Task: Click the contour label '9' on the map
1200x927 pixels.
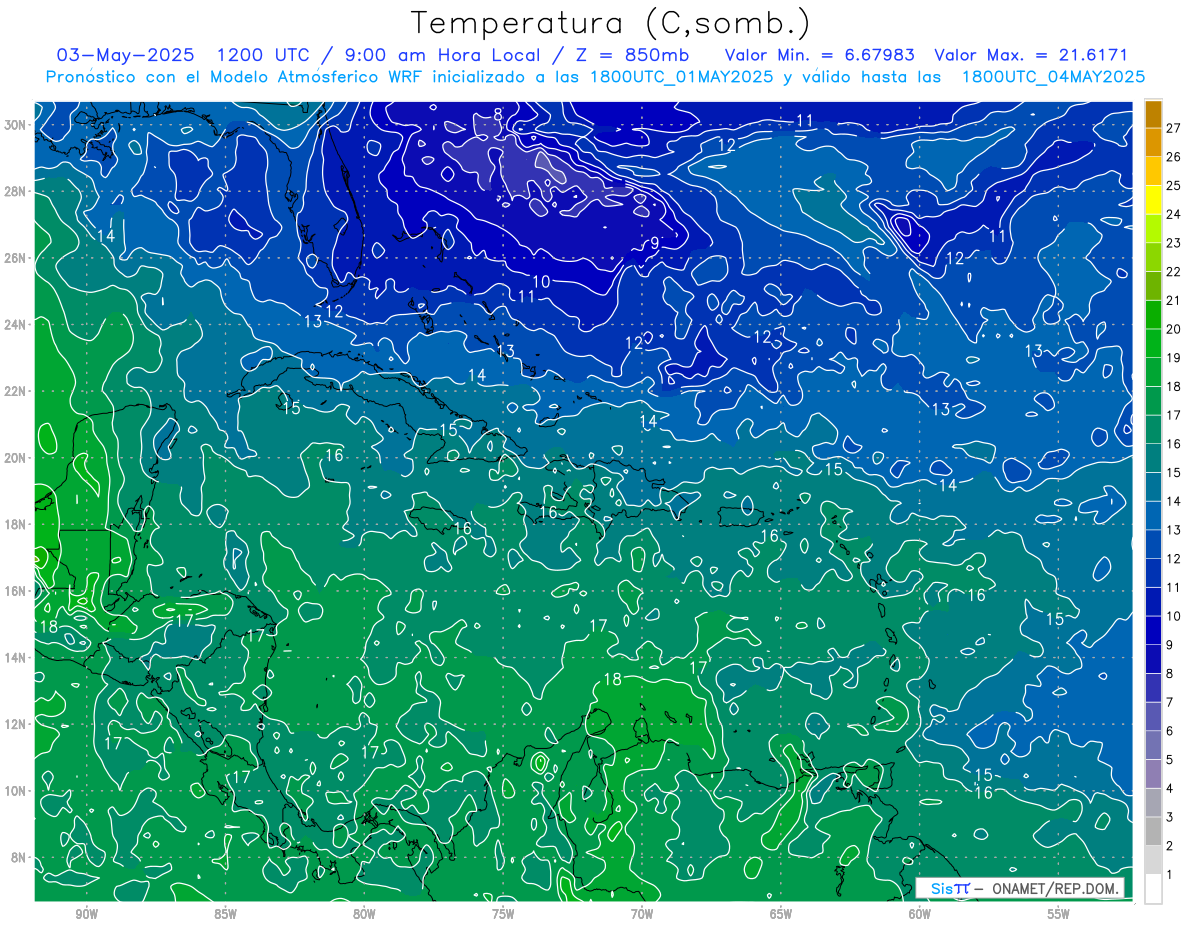Action: [655, 243]
